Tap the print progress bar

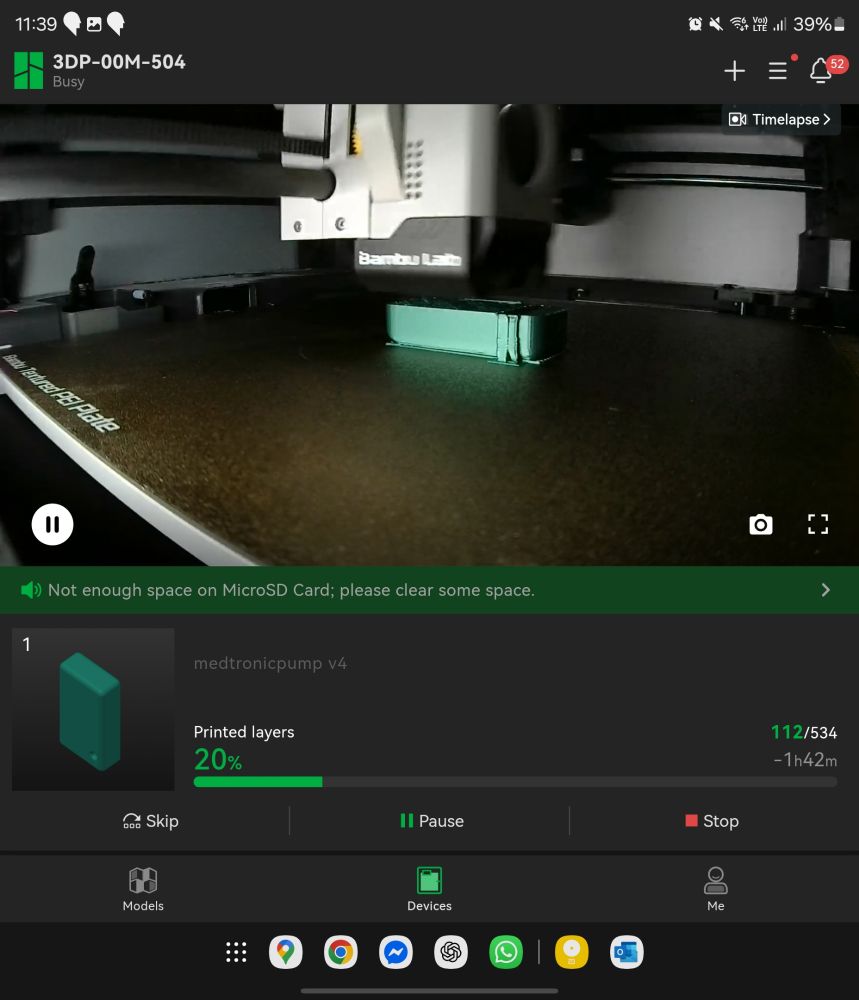tap(515, 782)
